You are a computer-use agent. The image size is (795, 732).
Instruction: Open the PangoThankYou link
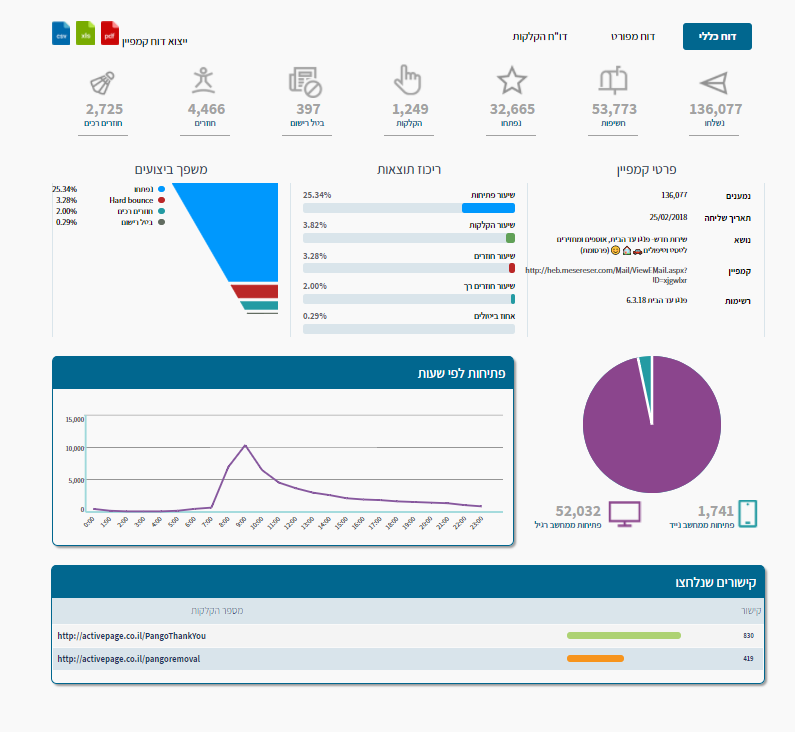pyautogui.click(x=131, y=635)
